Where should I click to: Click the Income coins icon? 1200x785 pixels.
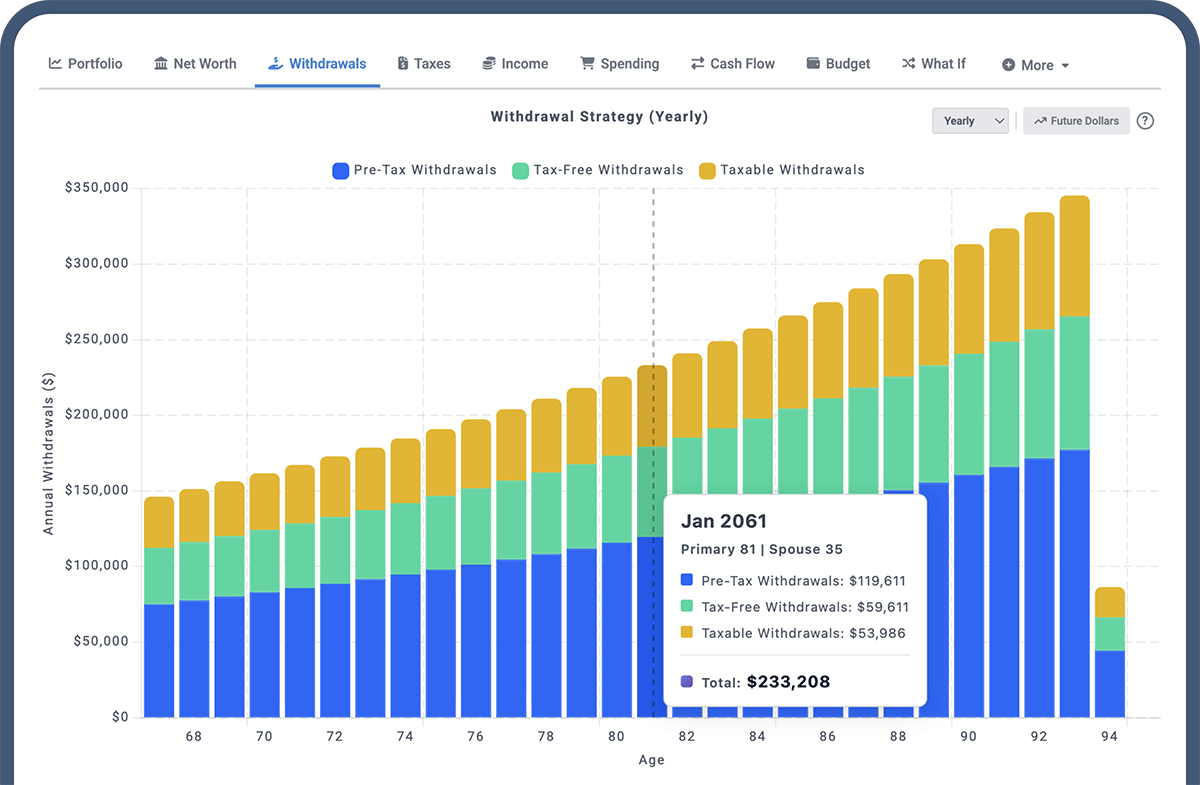point(488,63)
